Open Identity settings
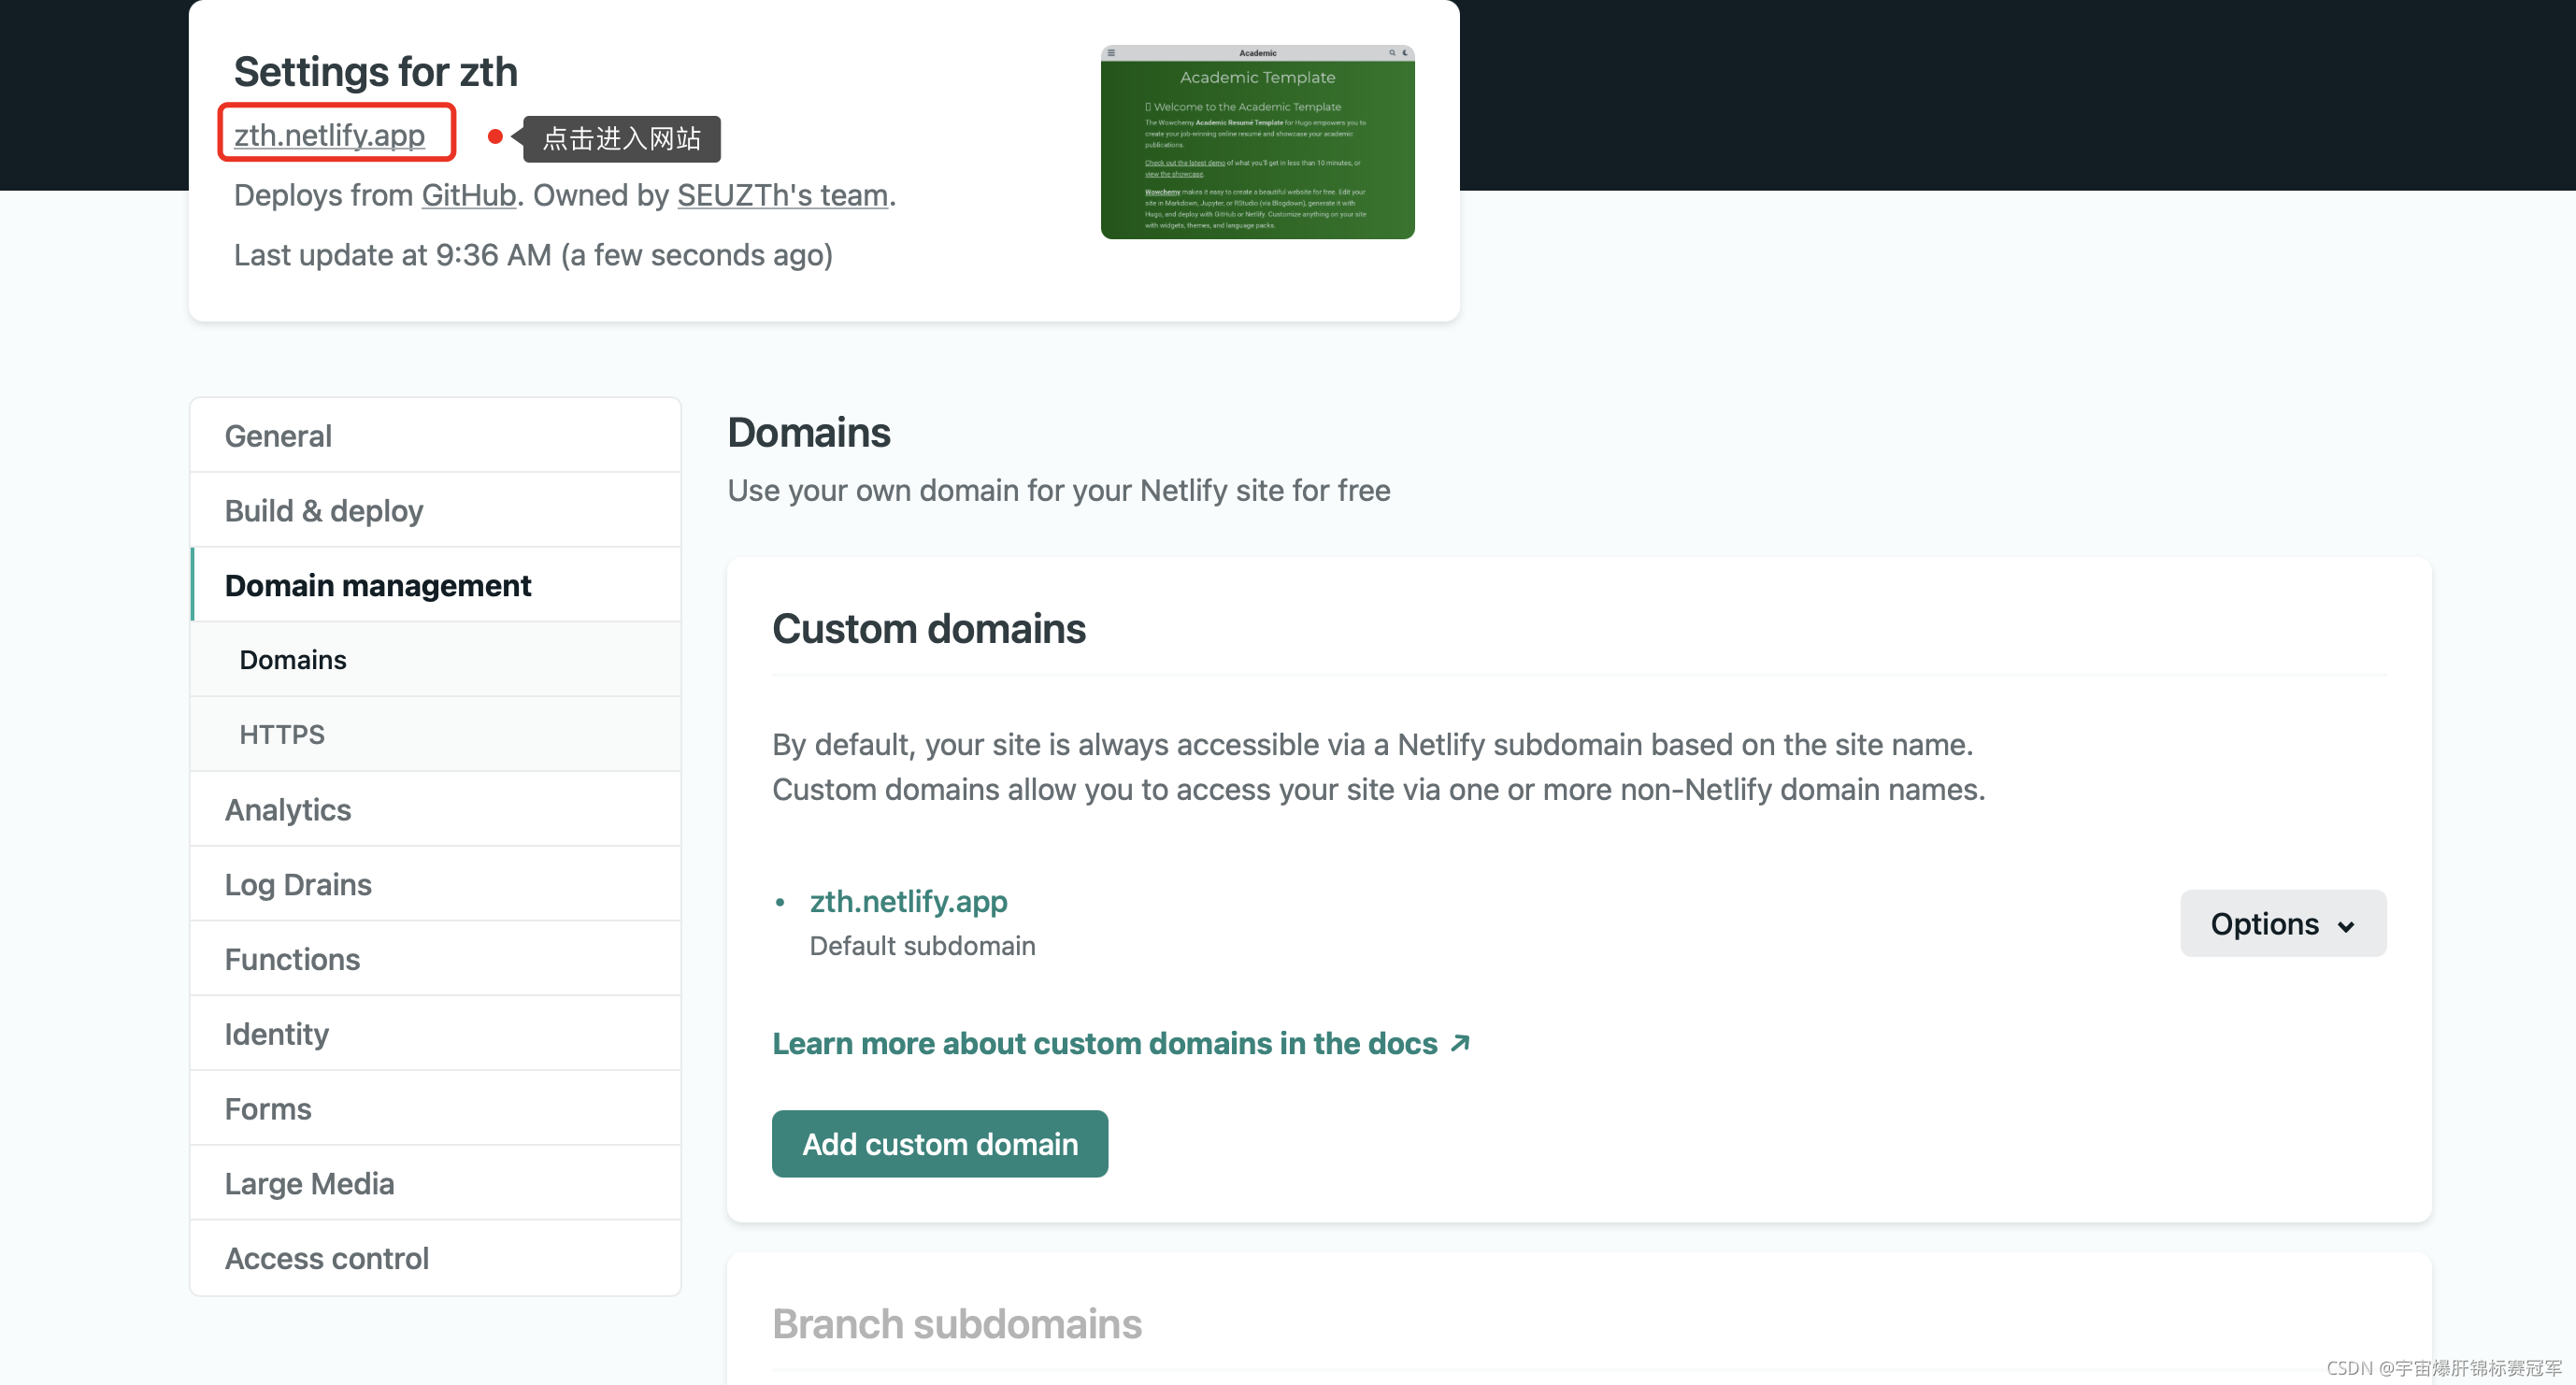The height and width of the screenshot is (1385, 2576). pos(276,1034)
